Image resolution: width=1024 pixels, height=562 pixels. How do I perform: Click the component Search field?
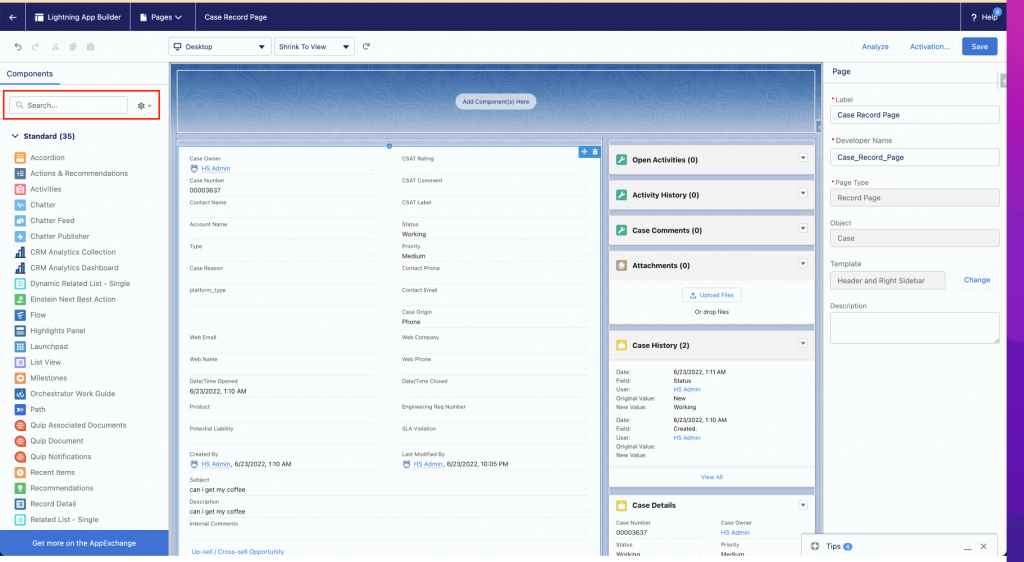(x=68, y=105)
